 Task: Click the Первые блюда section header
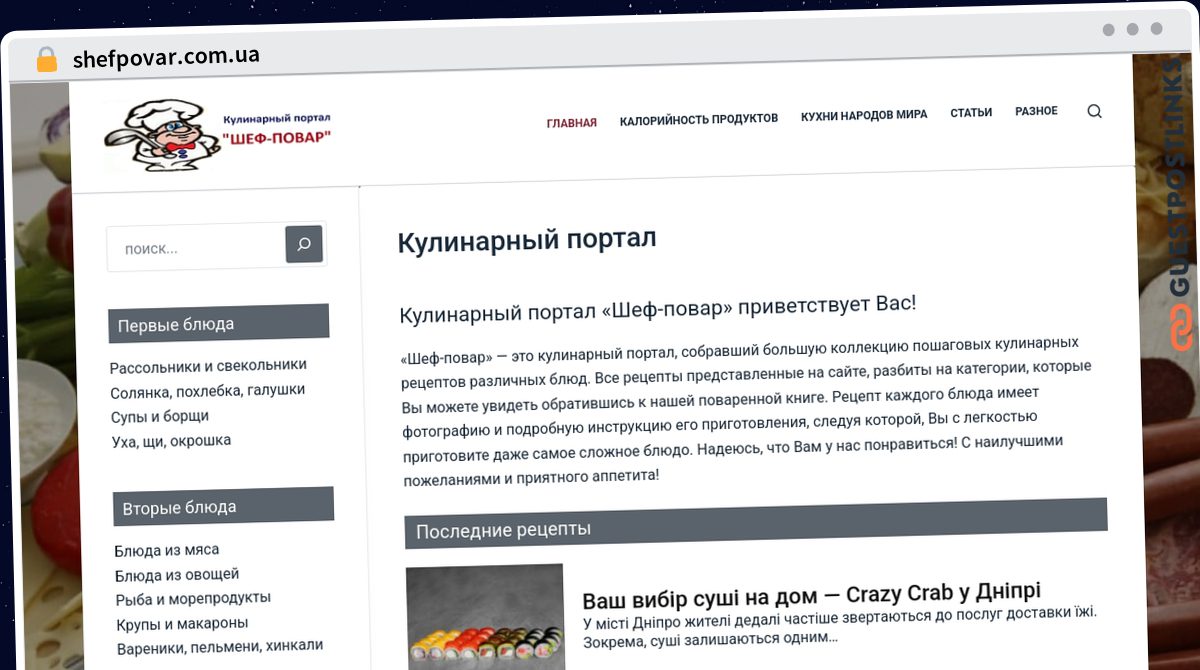tap(218, 323)
